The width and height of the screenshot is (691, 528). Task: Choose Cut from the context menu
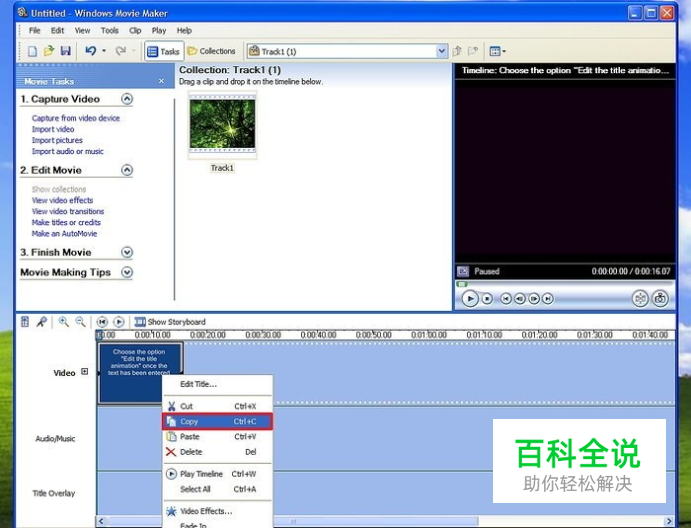(218, 406)
